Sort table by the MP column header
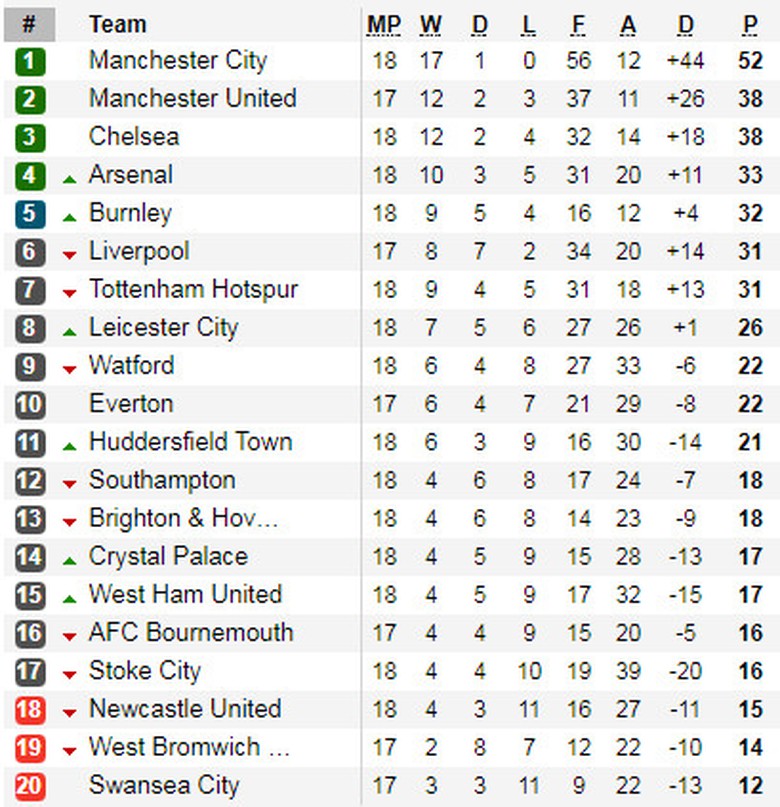780x807 pixels. [x=383, y=24]
